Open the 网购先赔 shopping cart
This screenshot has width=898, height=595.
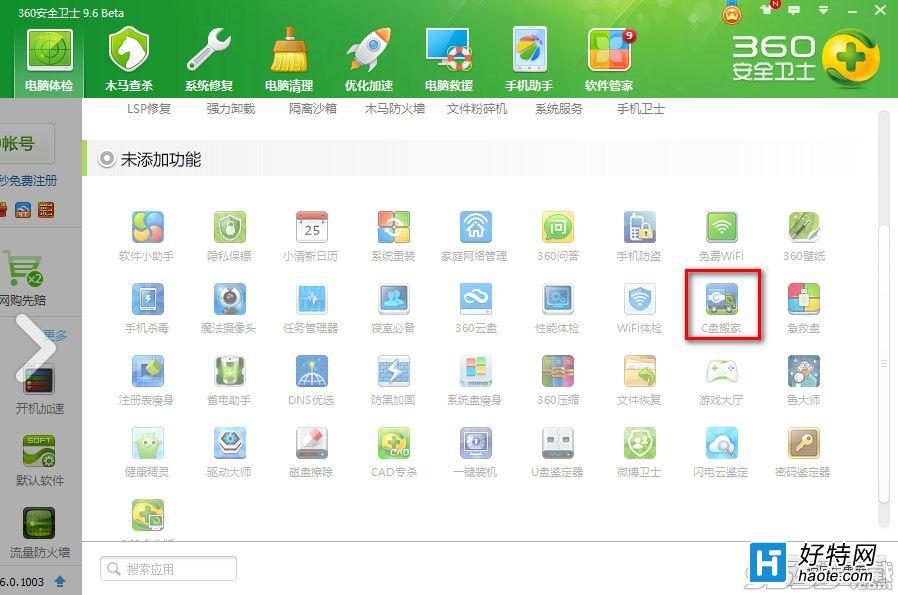pyautogui.click(x=23, y=279)
